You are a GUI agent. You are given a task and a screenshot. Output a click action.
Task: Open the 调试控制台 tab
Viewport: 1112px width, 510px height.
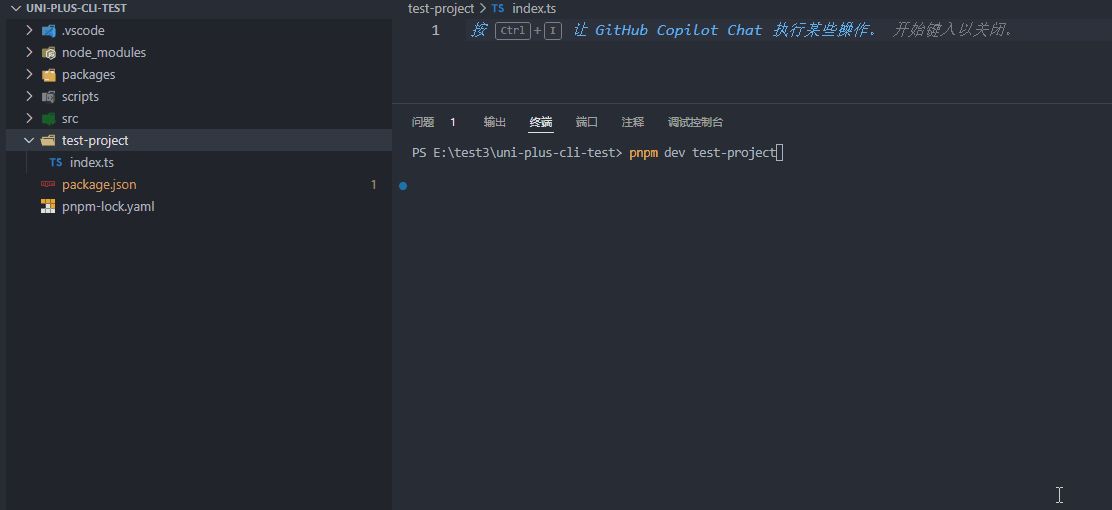point(695,122)
